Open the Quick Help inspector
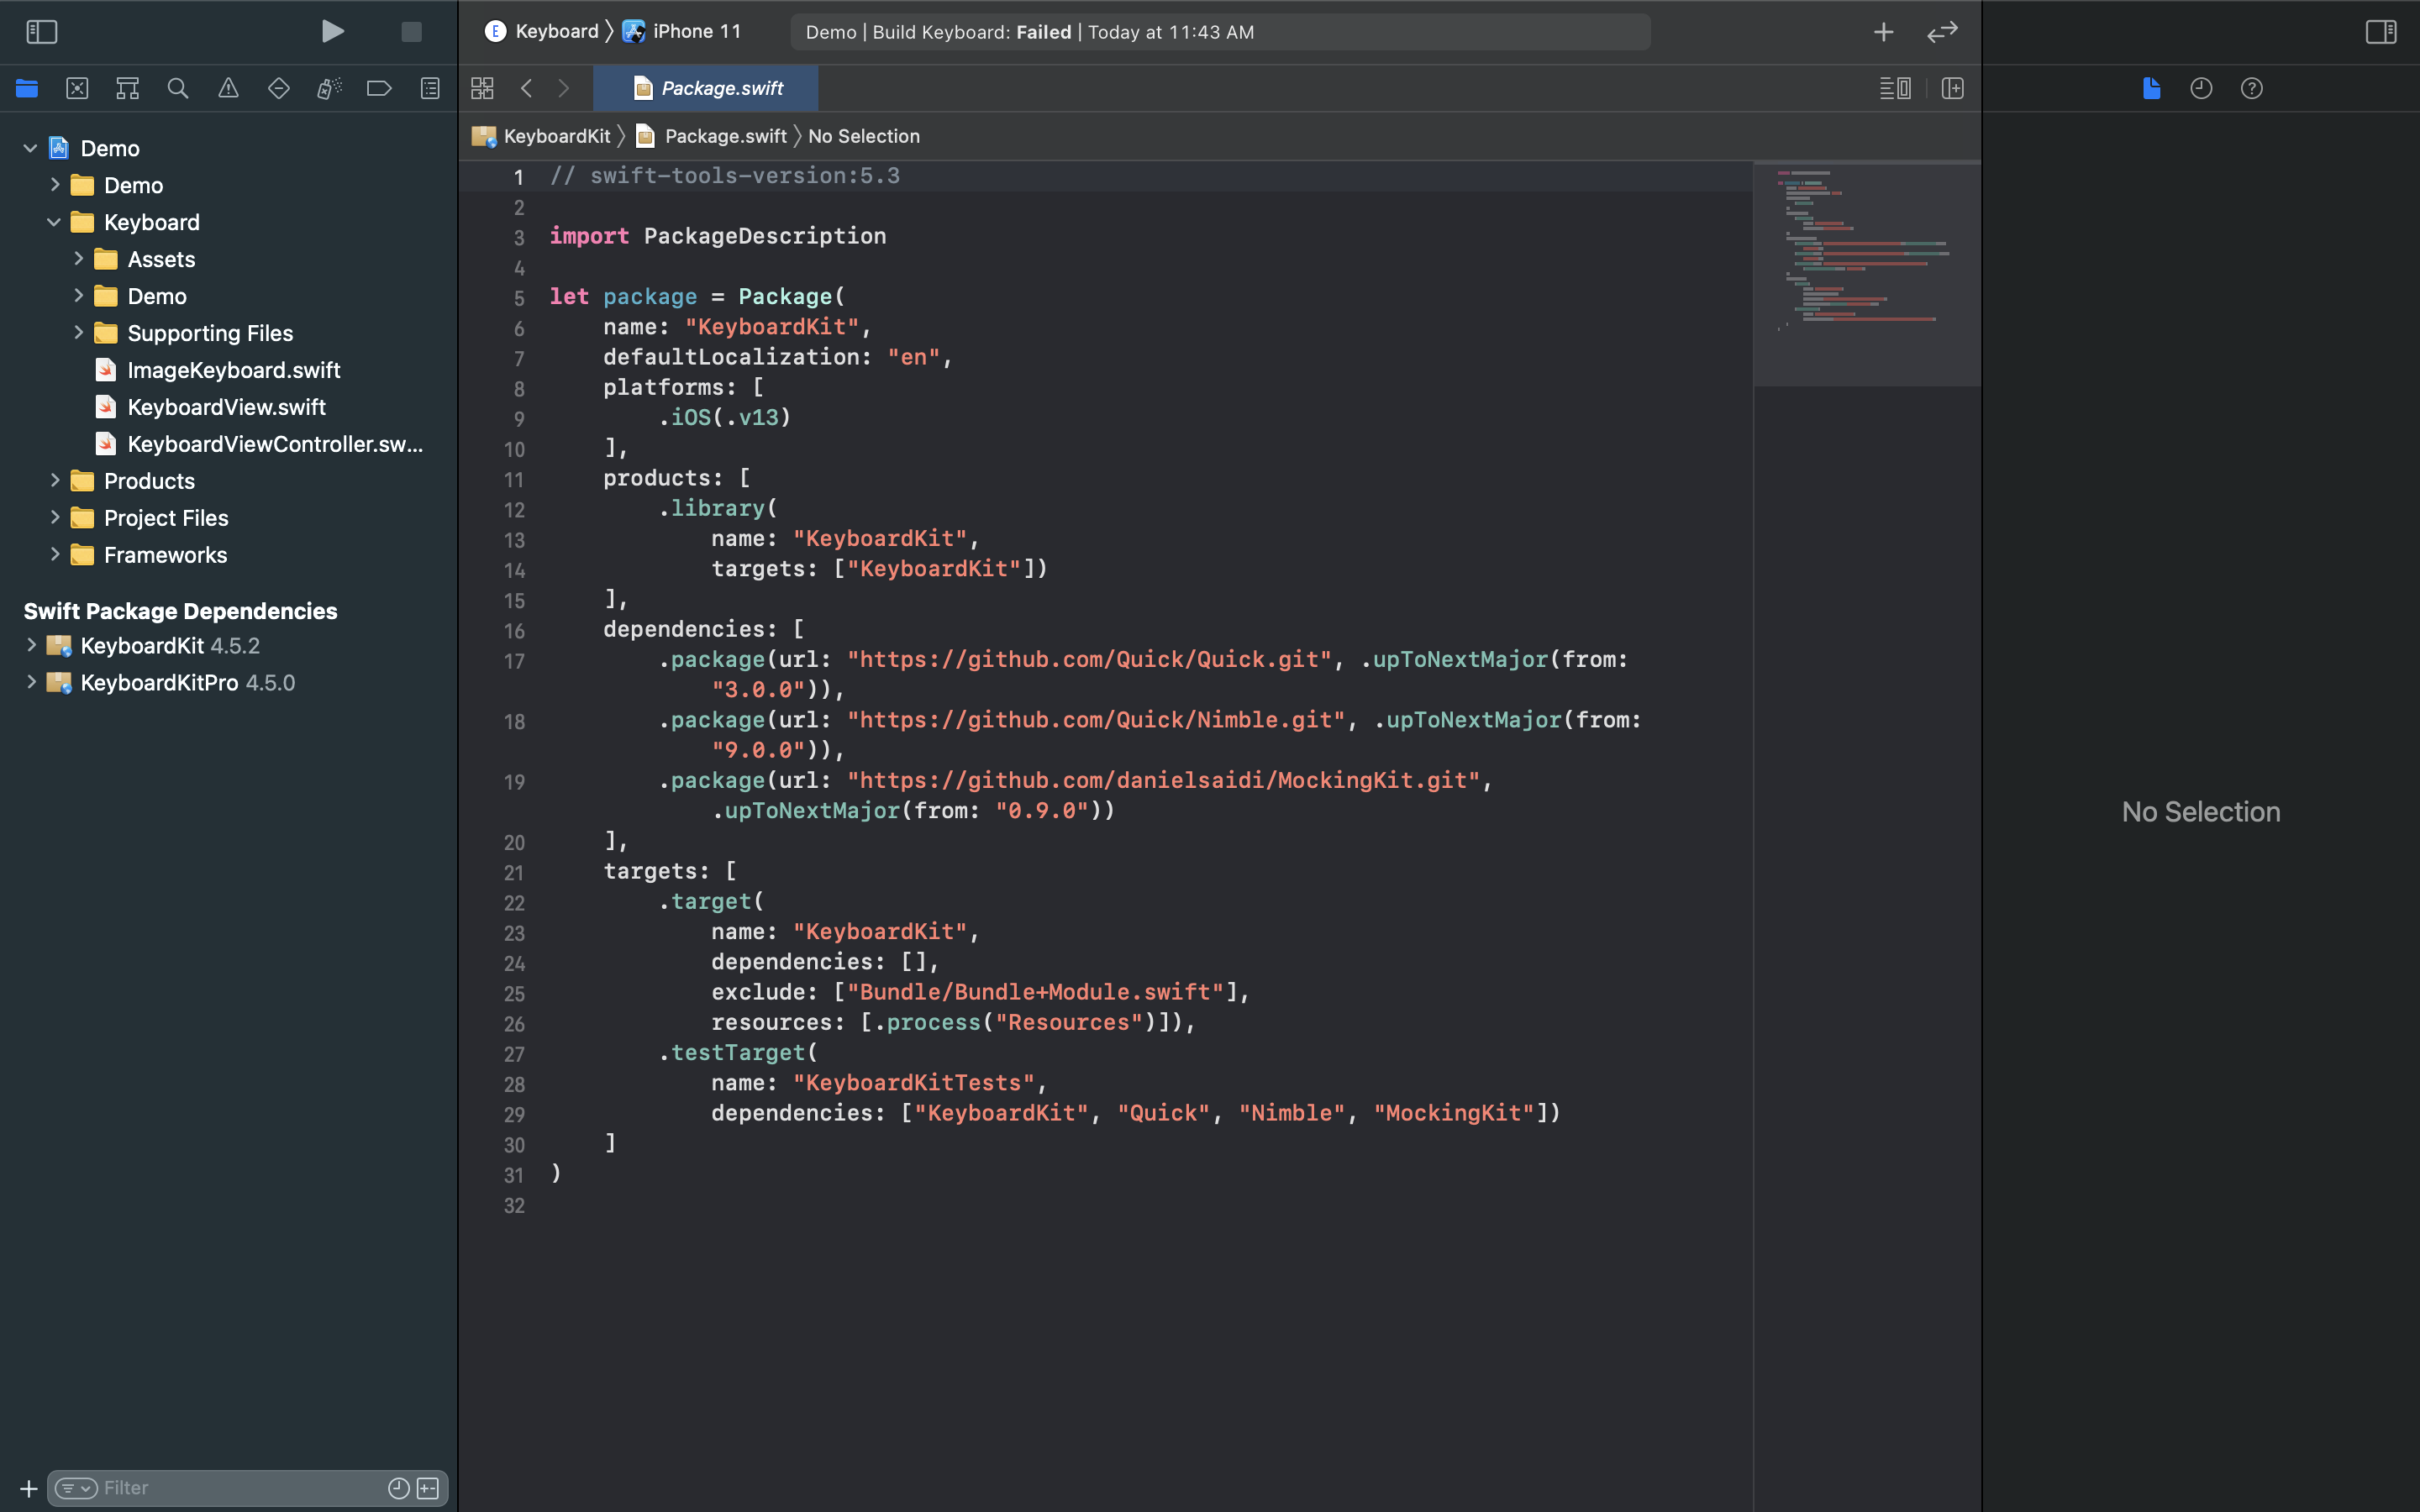 (x=2251, y=88)
